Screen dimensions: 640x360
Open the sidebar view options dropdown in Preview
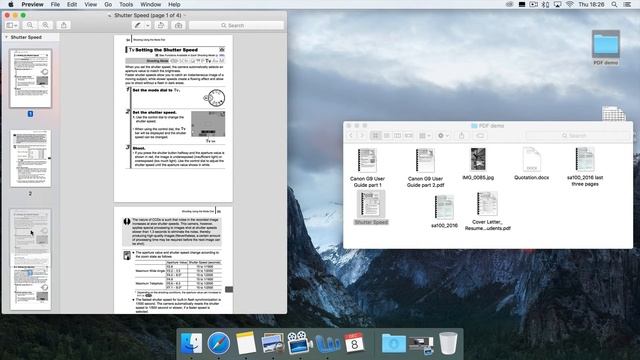pyautogui.click(x=12, y=25)
